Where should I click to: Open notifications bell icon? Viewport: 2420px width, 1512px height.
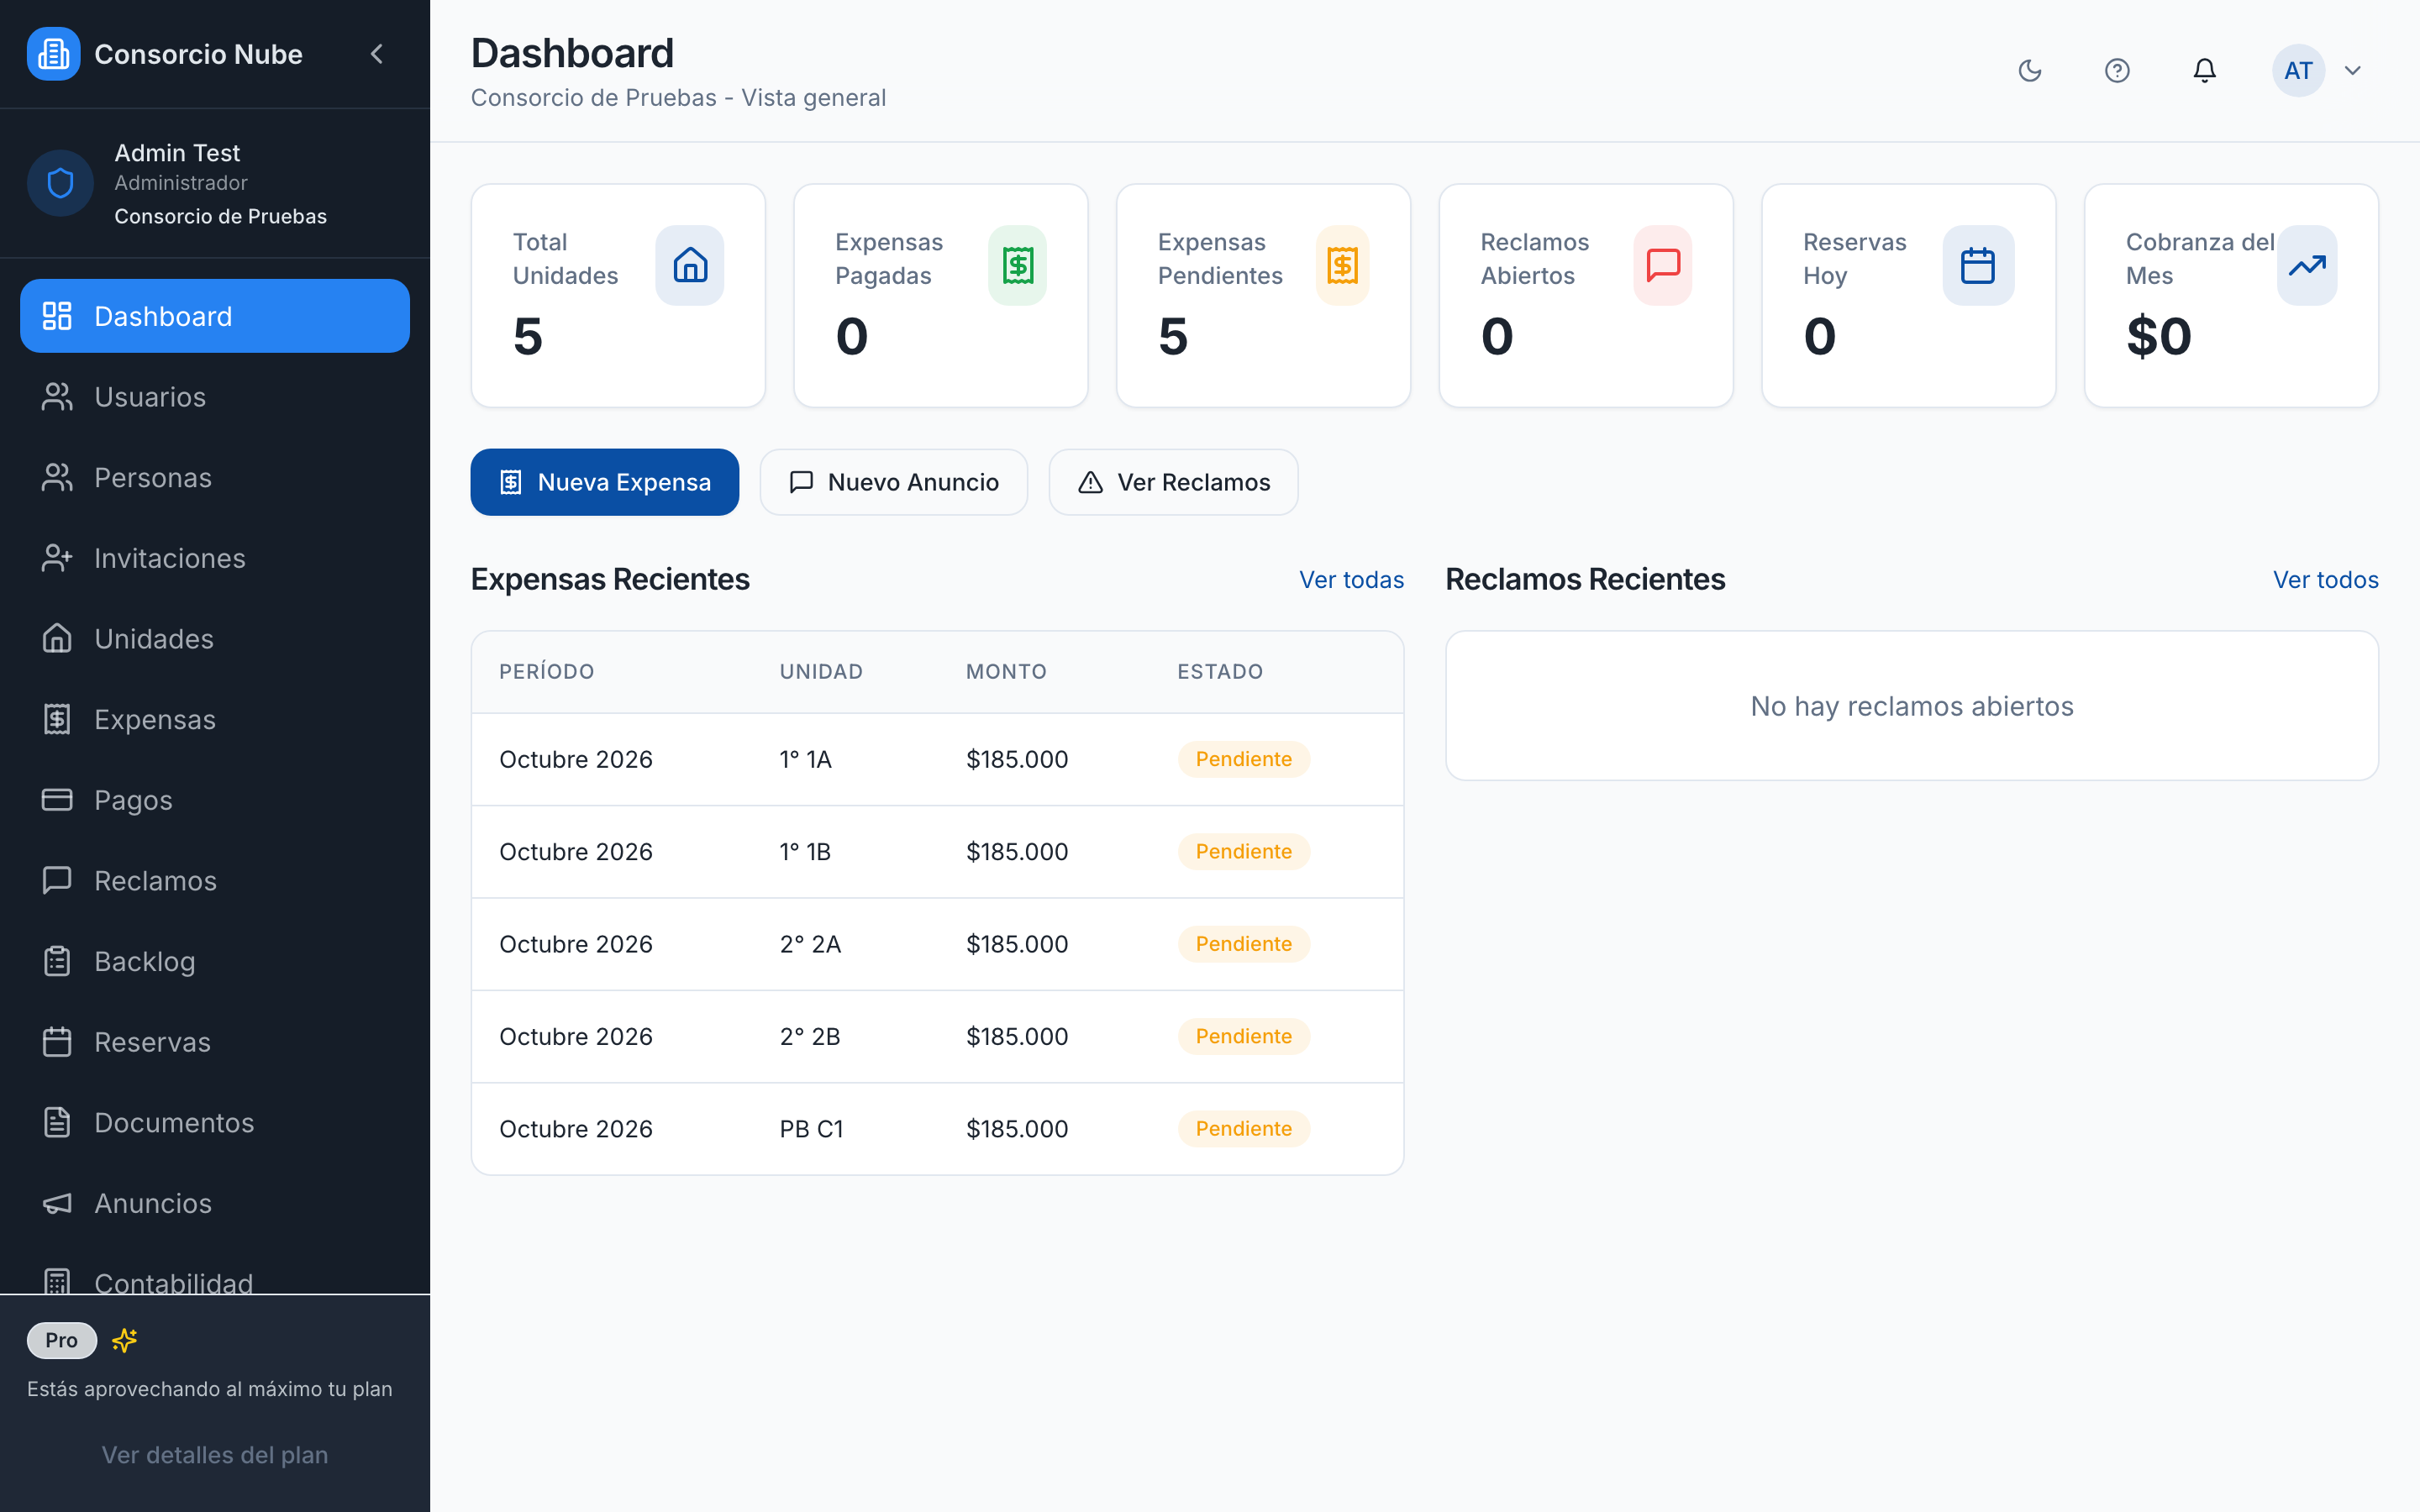point(2204,70)
